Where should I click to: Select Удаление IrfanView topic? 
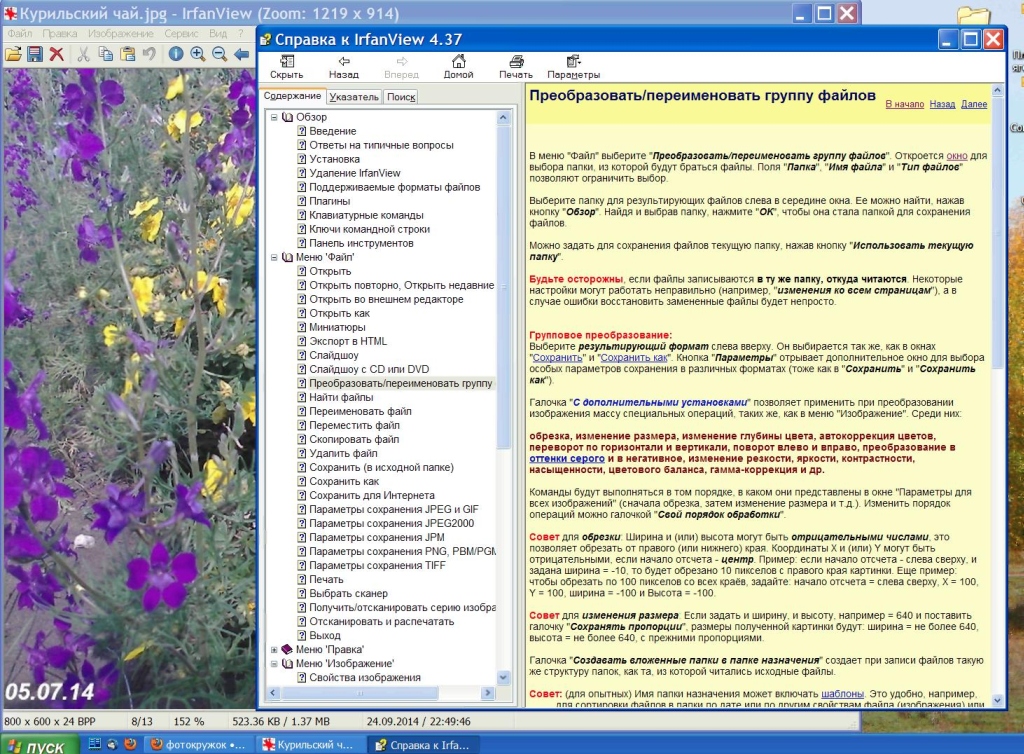click(355, 174)
